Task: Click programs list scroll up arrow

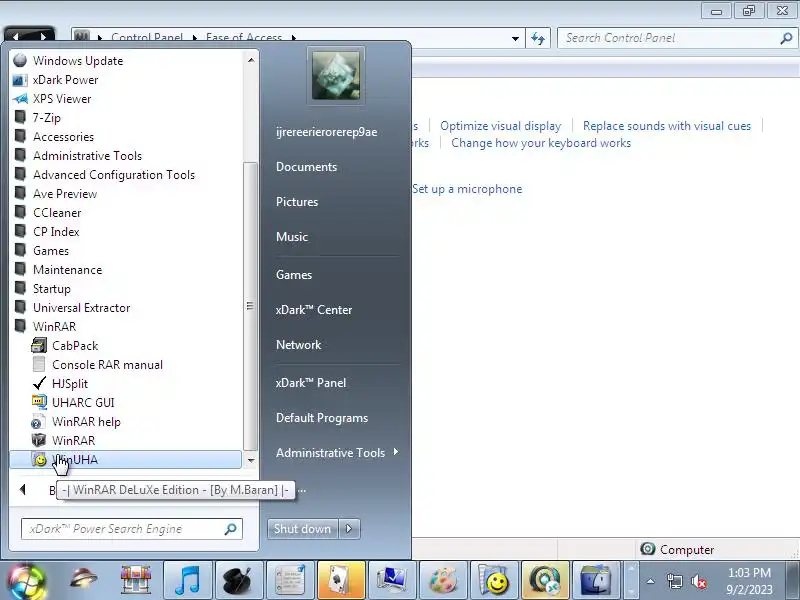Action: [251, 60]
